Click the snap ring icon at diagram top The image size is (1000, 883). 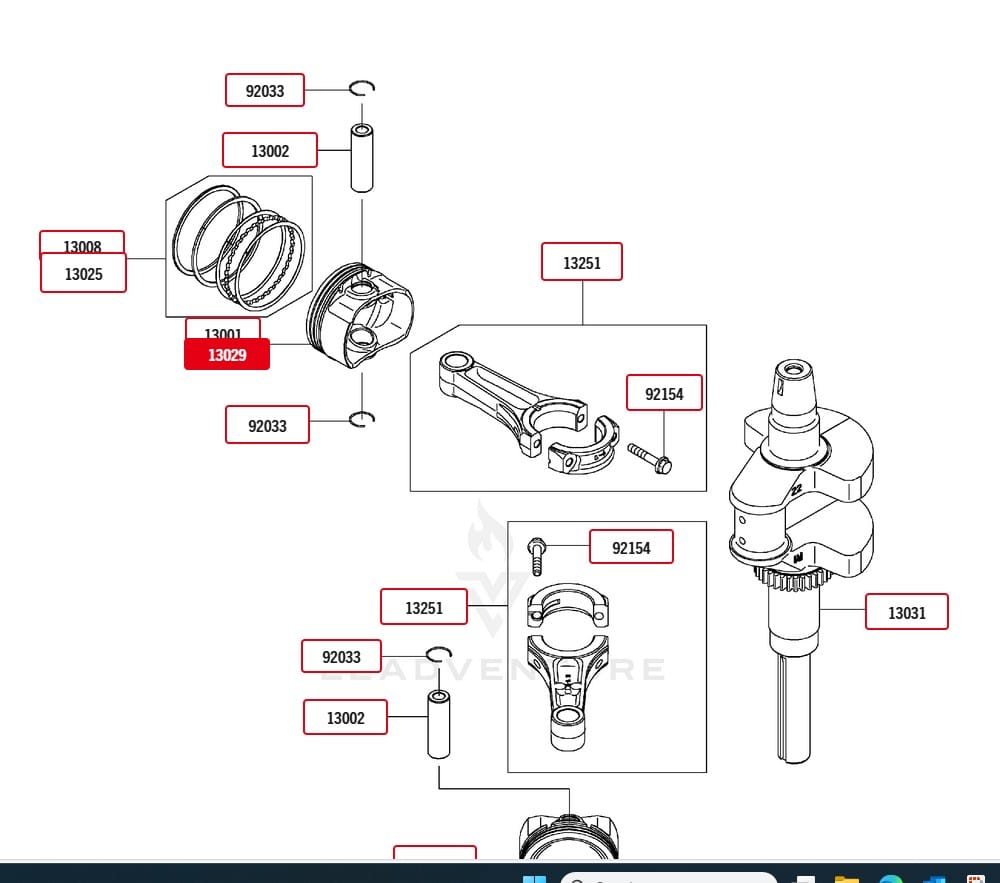click(x=362, y=89)
